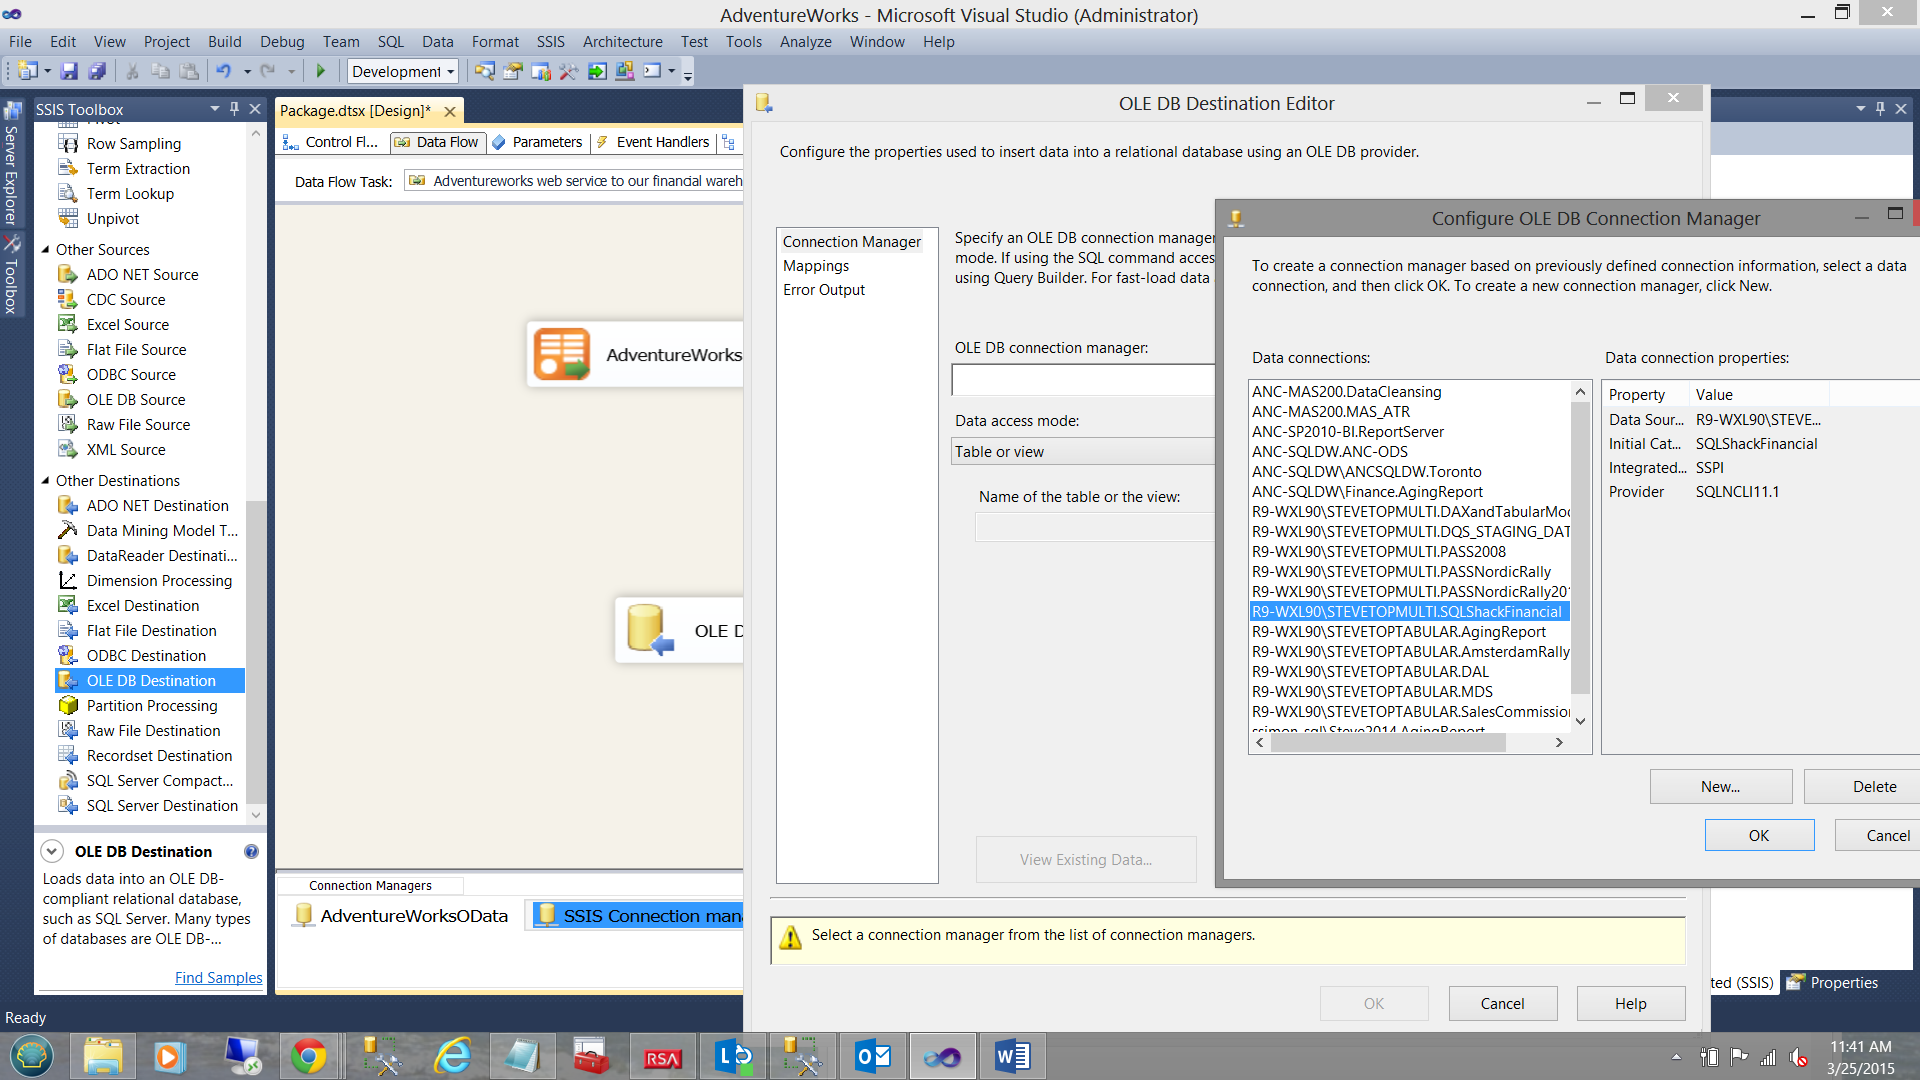Select the OLE DB Destination toolbox item
The image size is (1920, 1080).
tap(150, 680)
